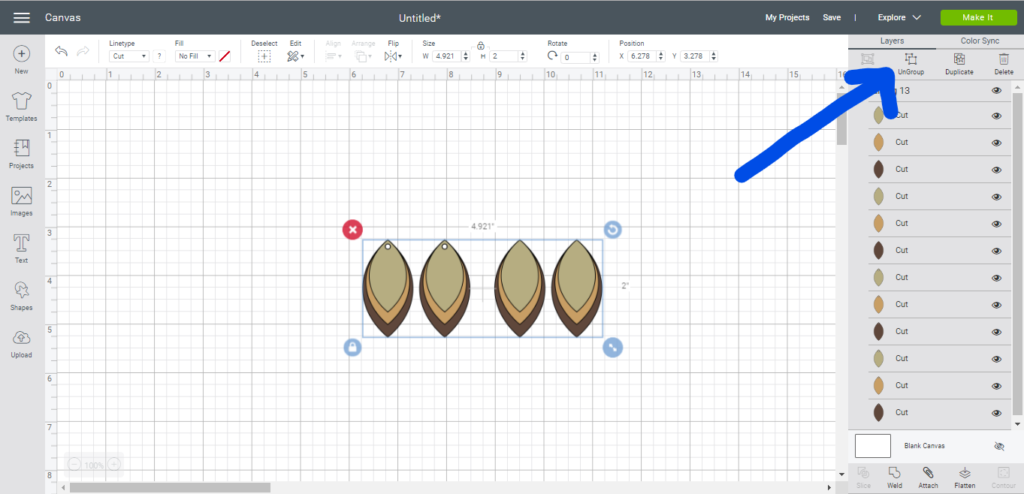Add Text to the canvas
The width and height of the screenshot is (1024, 494).
click(x=22, y=248)
